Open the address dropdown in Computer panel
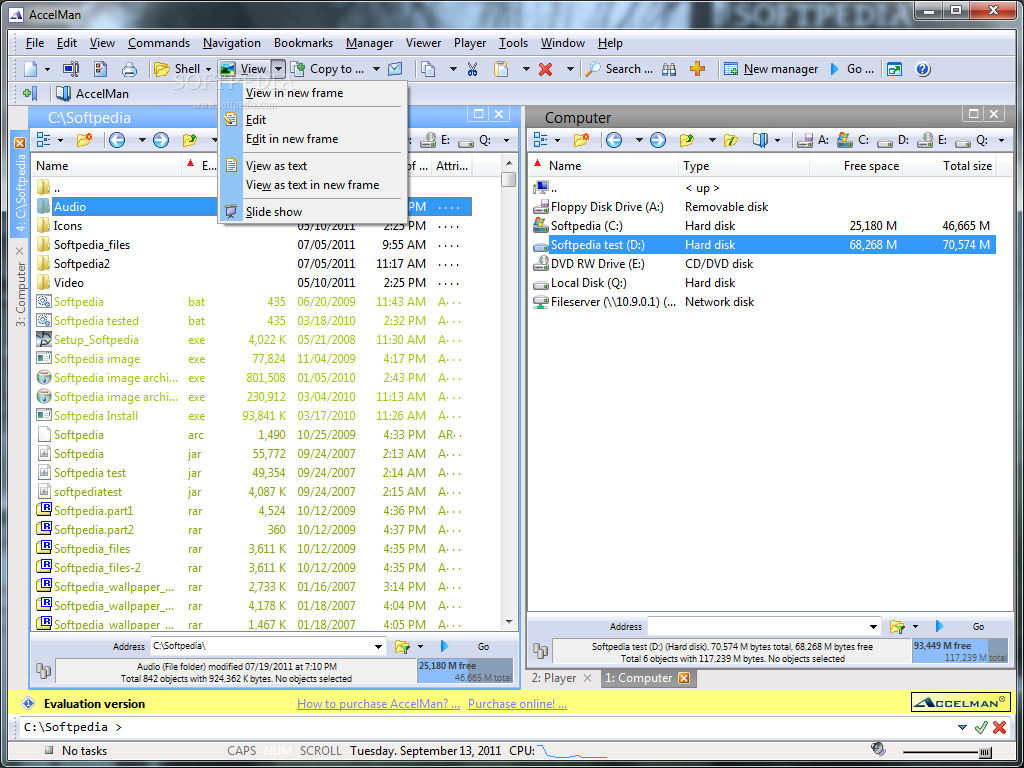The width and height of the screenshot is (1024, 768). (874, 626)
